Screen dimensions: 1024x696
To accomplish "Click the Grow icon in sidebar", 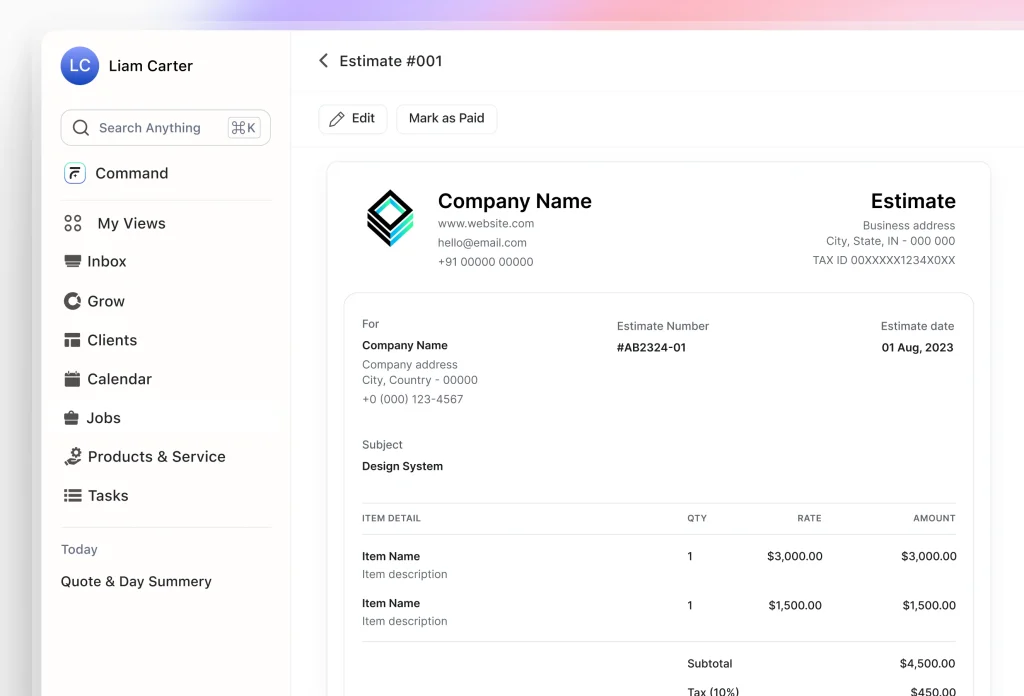I will click(x=72, y=301).
